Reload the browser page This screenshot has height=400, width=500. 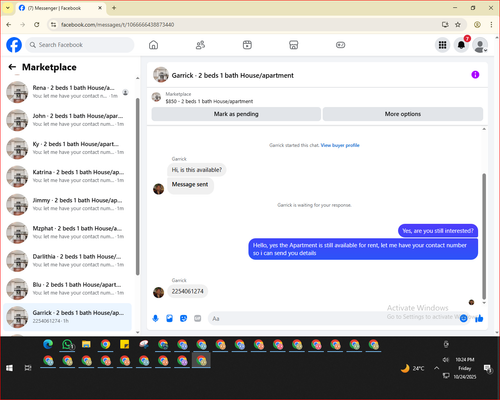pos(37,25)
